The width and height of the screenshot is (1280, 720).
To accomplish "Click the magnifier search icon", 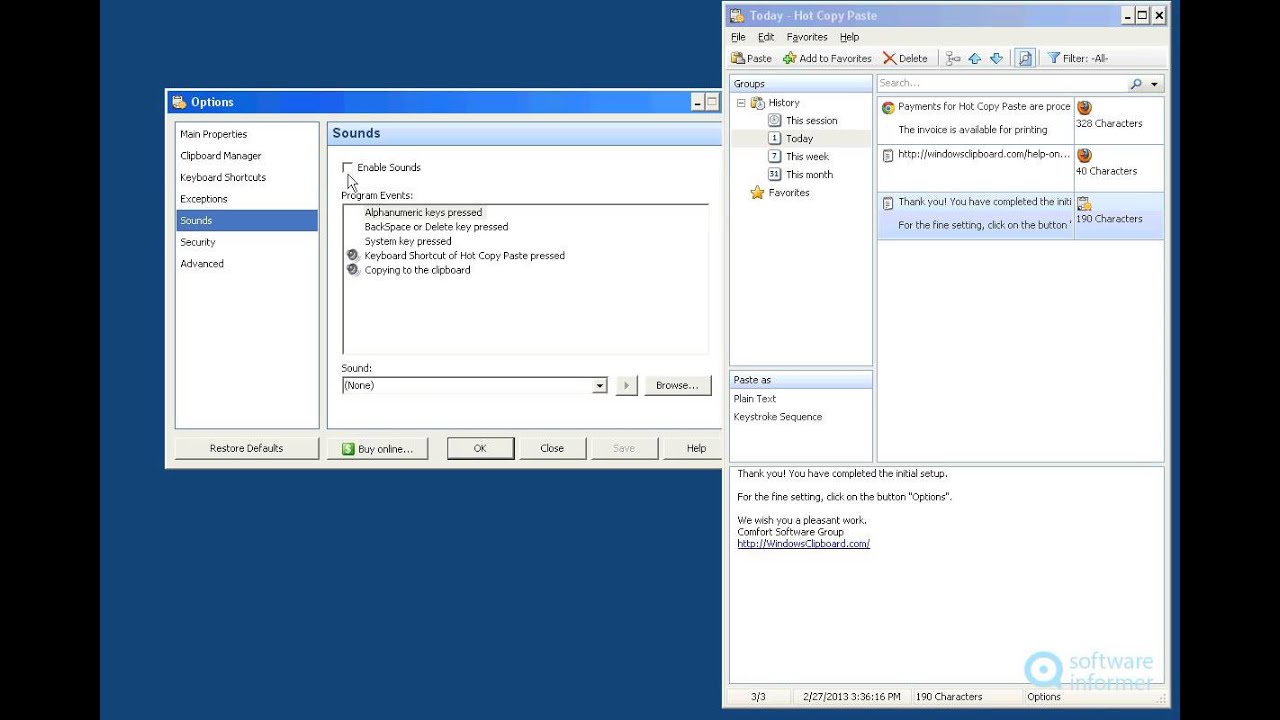I will pos(1136,84).
